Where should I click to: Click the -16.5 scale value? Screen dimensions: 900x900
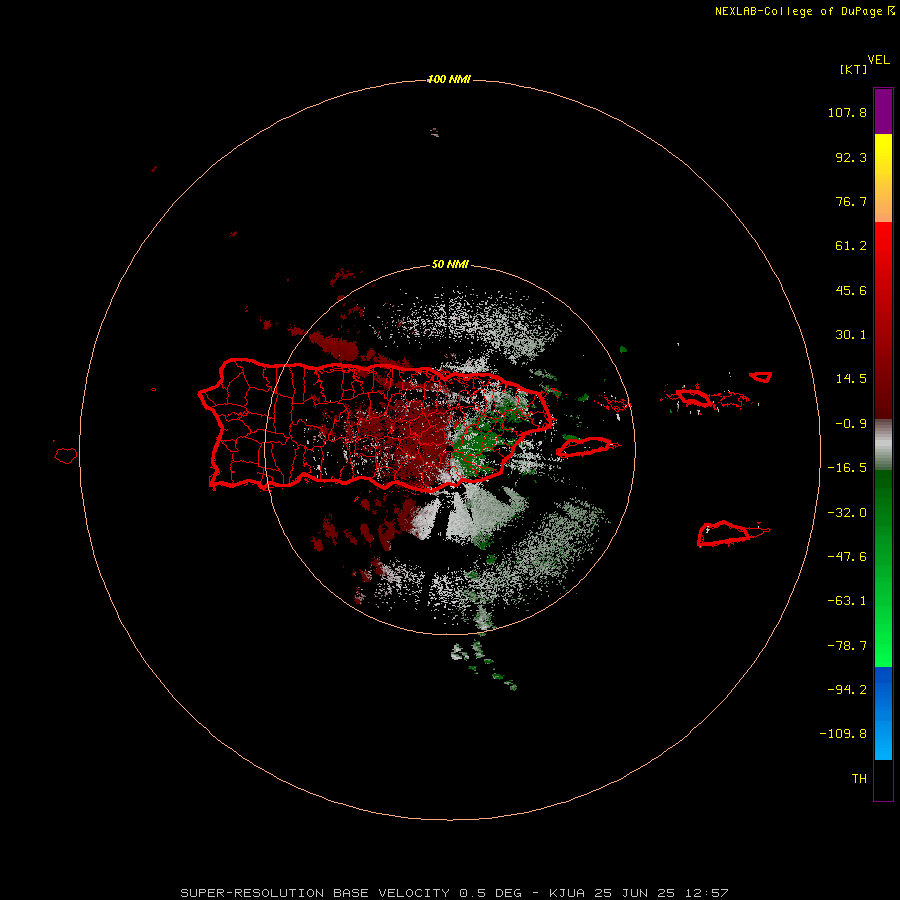[847, 468]
